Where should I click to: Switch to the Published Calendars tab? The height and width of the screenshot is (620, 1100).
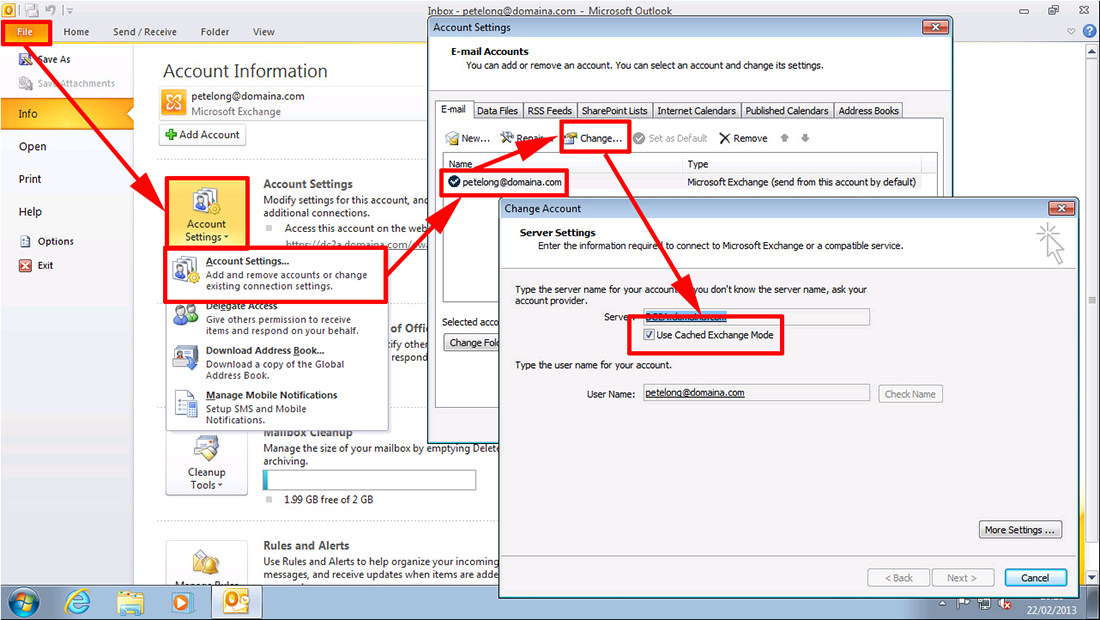point(786,111)
